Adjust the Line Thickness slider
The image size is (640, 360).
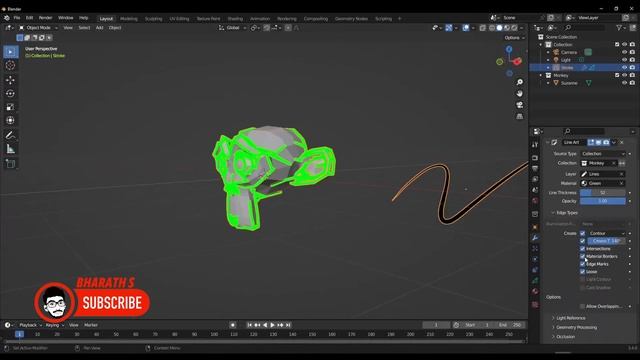(x=603, y=193)
